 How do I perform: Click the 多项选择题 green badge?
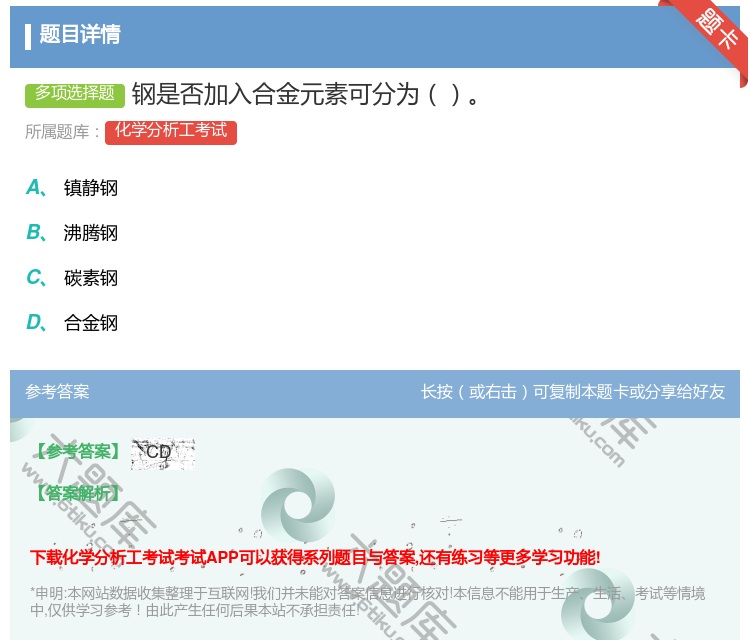tap(75, 94)
